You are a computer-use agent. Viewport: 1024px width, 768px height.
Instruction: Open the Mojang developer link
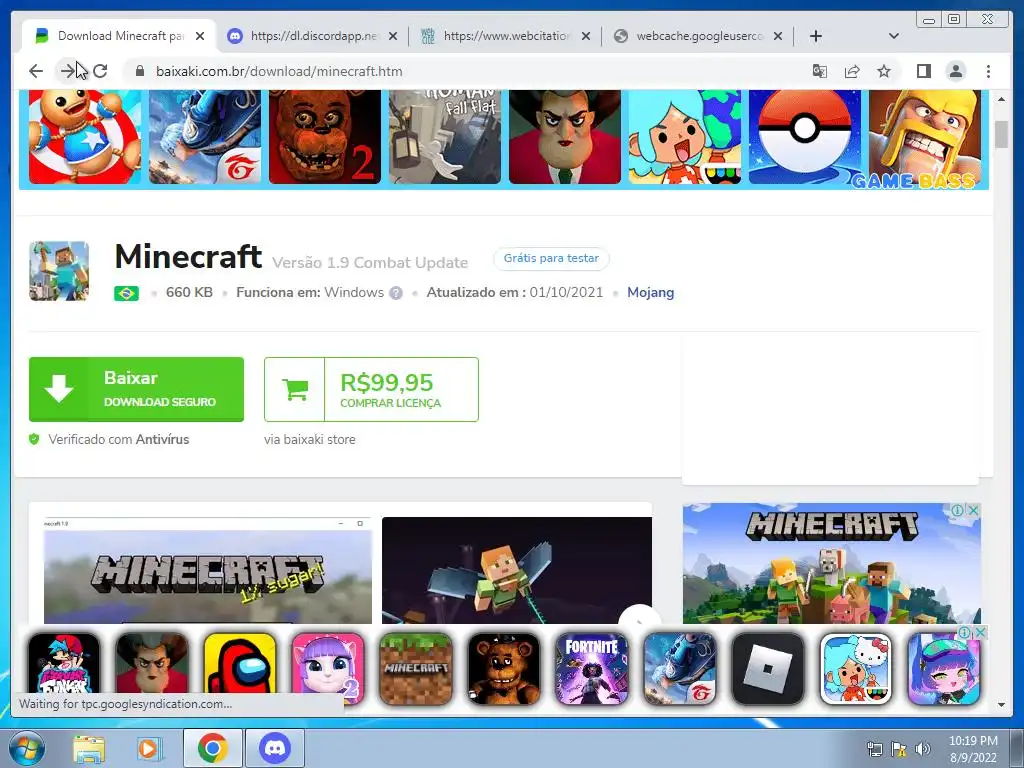pos(650,293)
